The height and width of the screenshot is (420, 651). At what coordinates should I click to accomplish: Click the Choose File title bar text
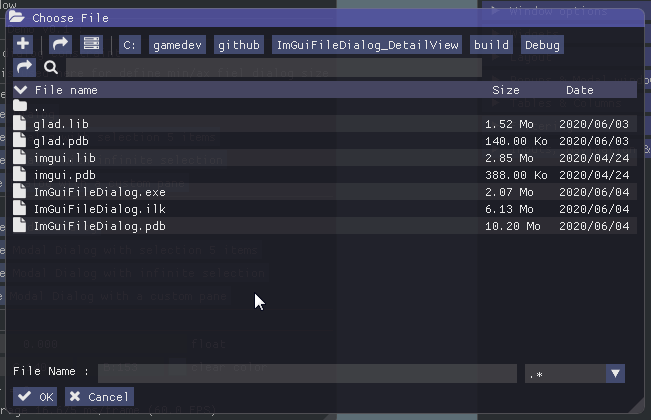pyautogui.click(x=71, y=18)
